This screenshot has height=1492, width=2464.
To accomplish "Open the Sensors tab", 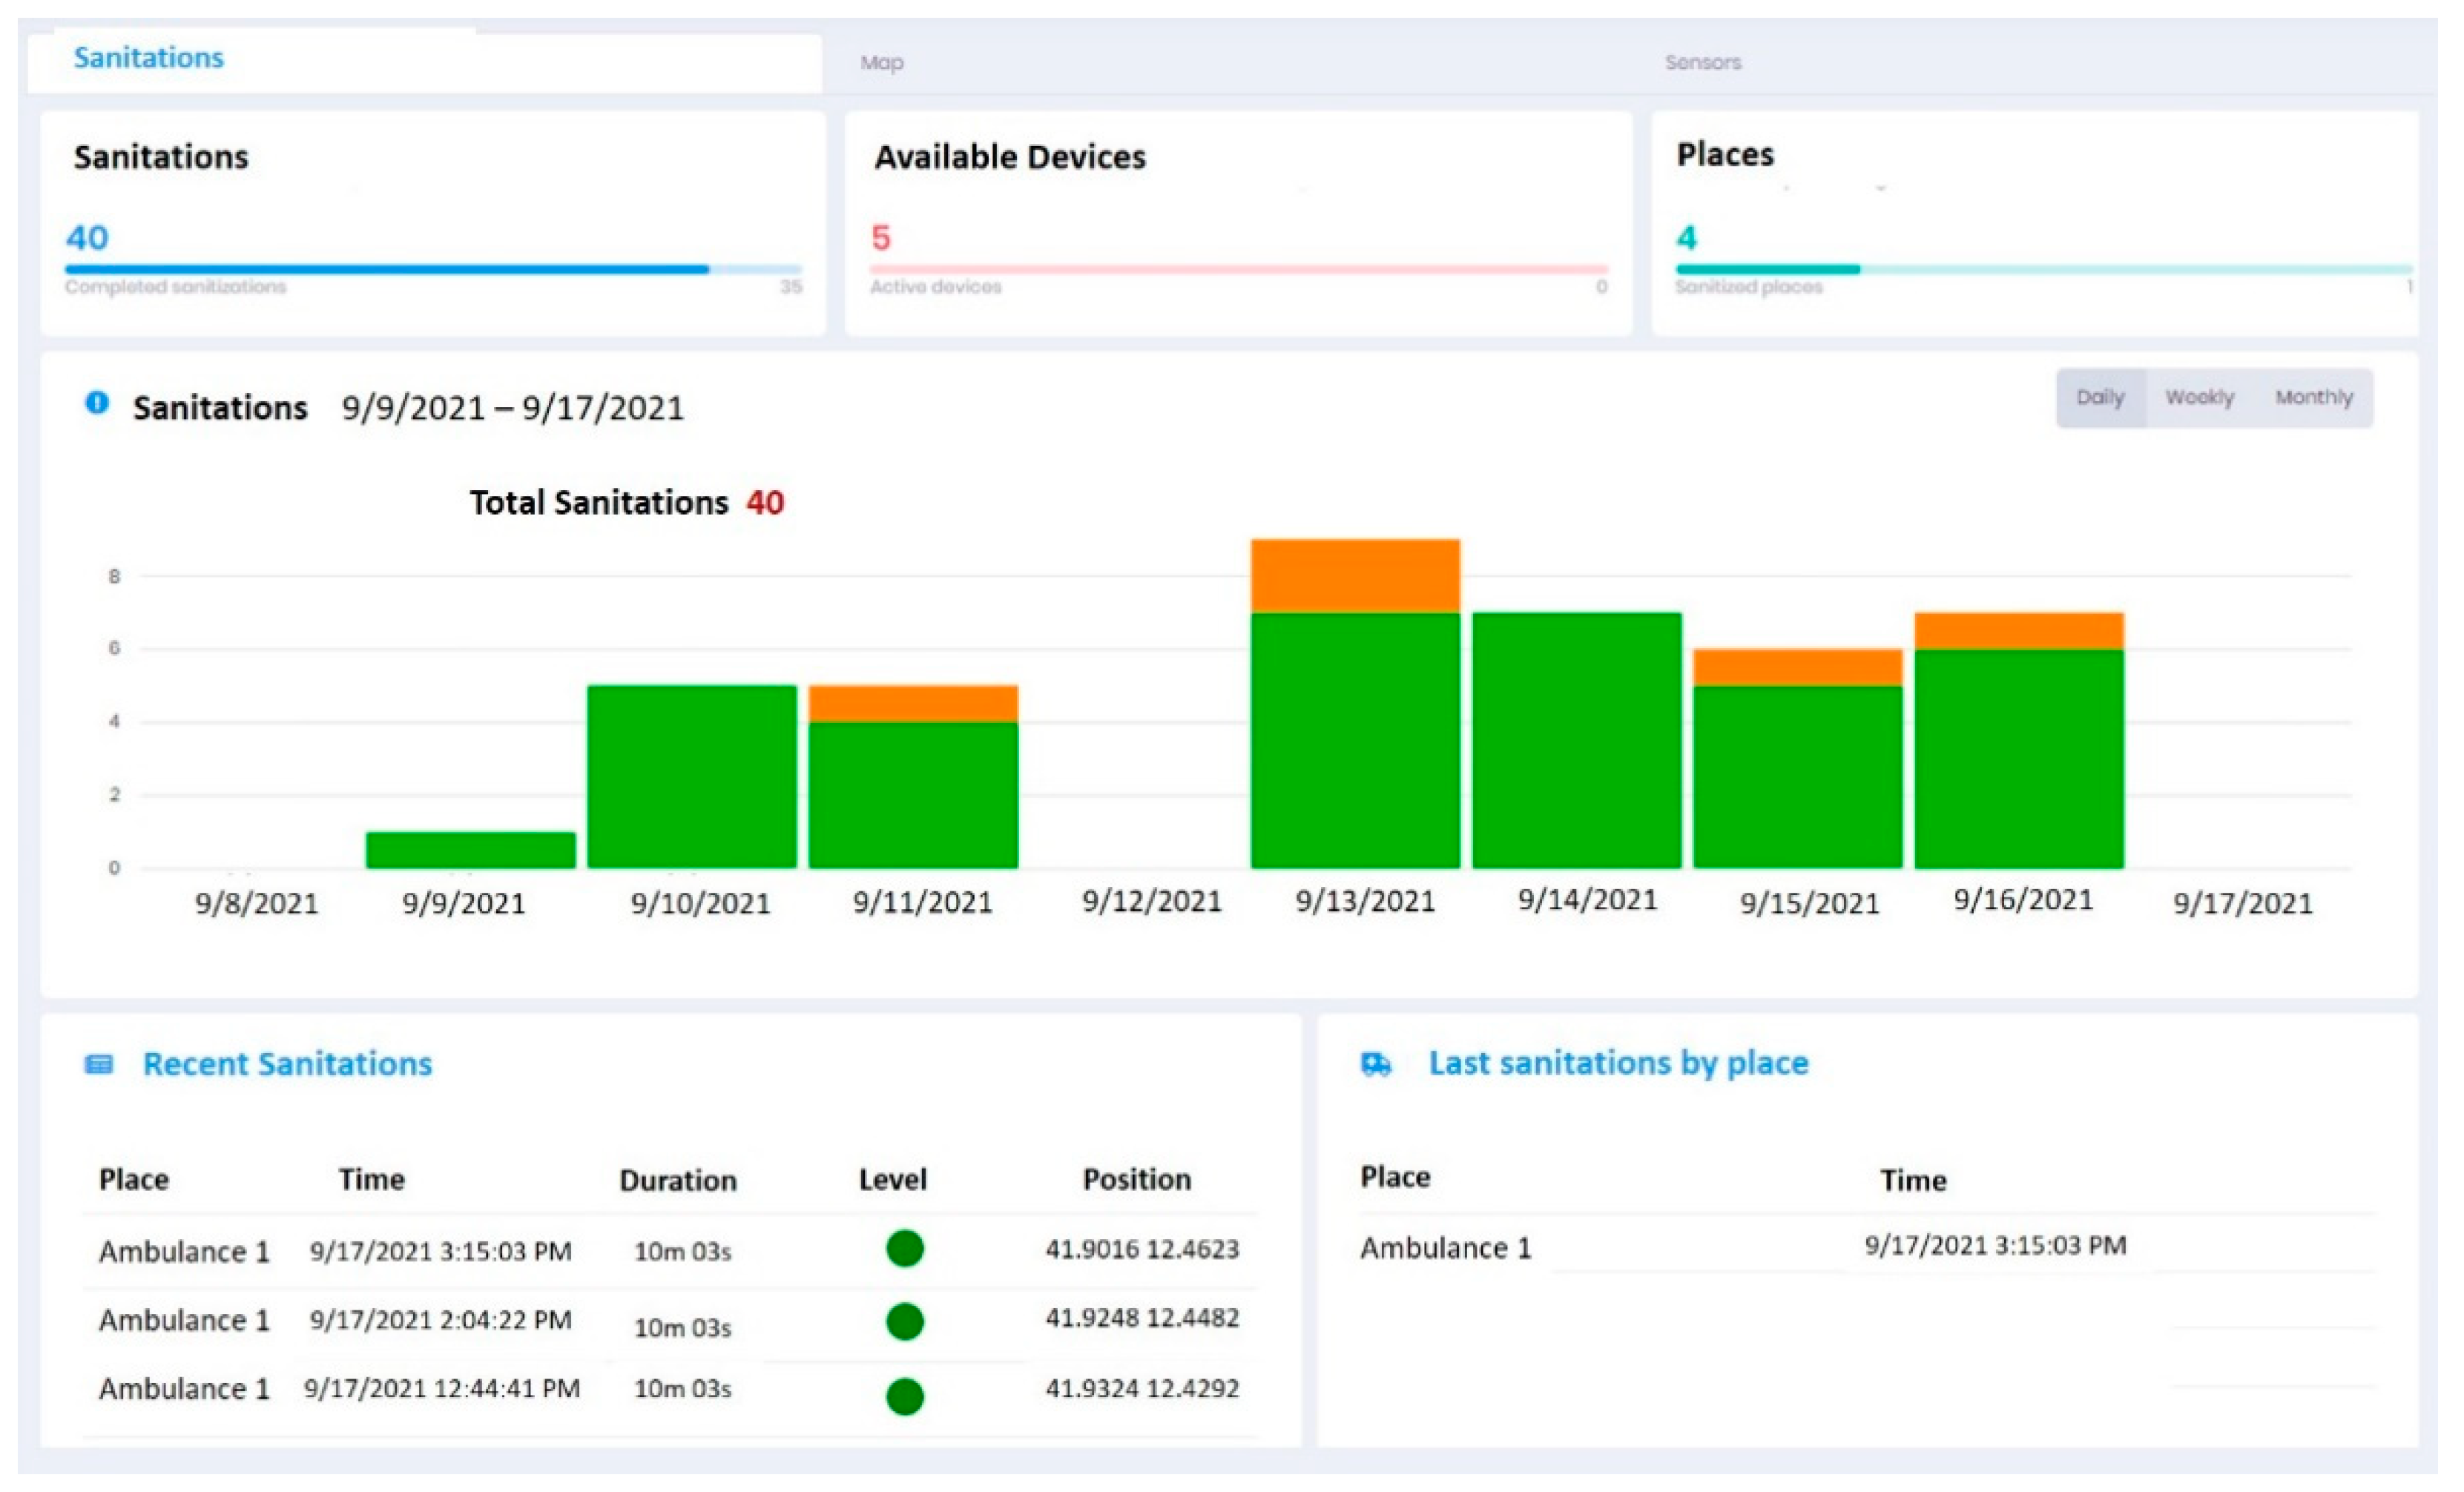I will tap(1702, 63).
